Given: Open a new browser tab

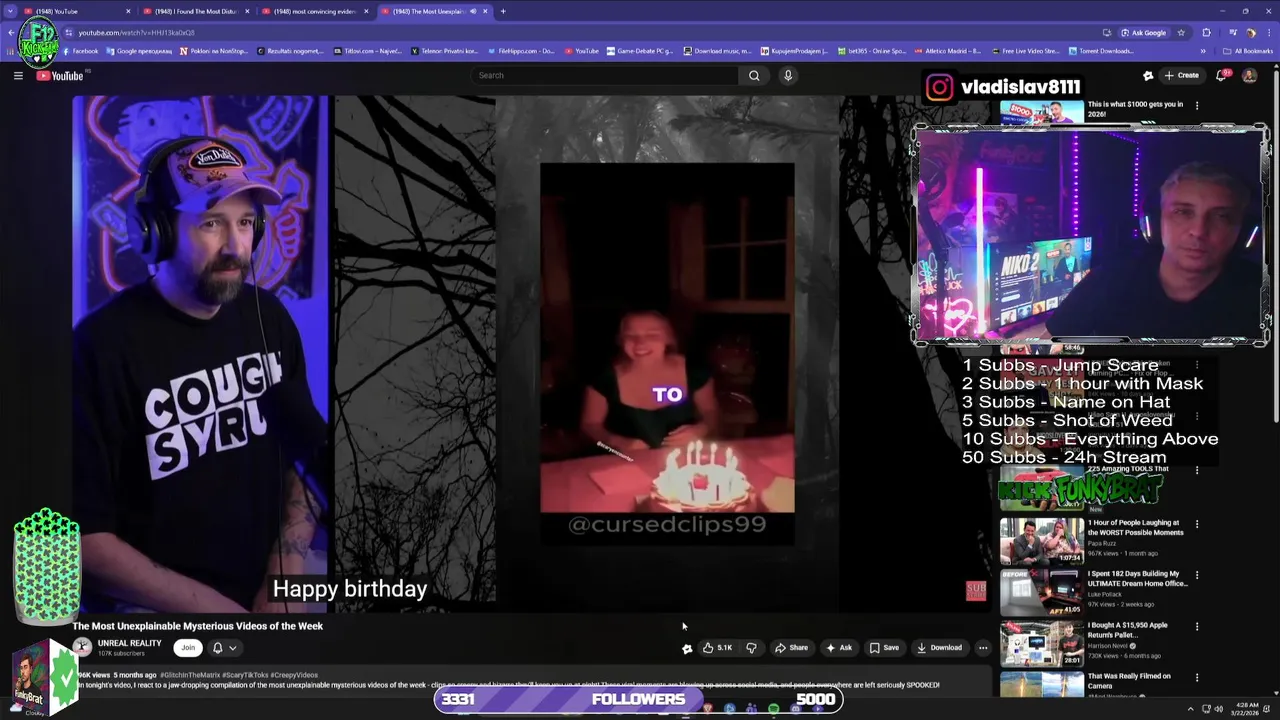Looking at the screenshot, I should 503,11.
